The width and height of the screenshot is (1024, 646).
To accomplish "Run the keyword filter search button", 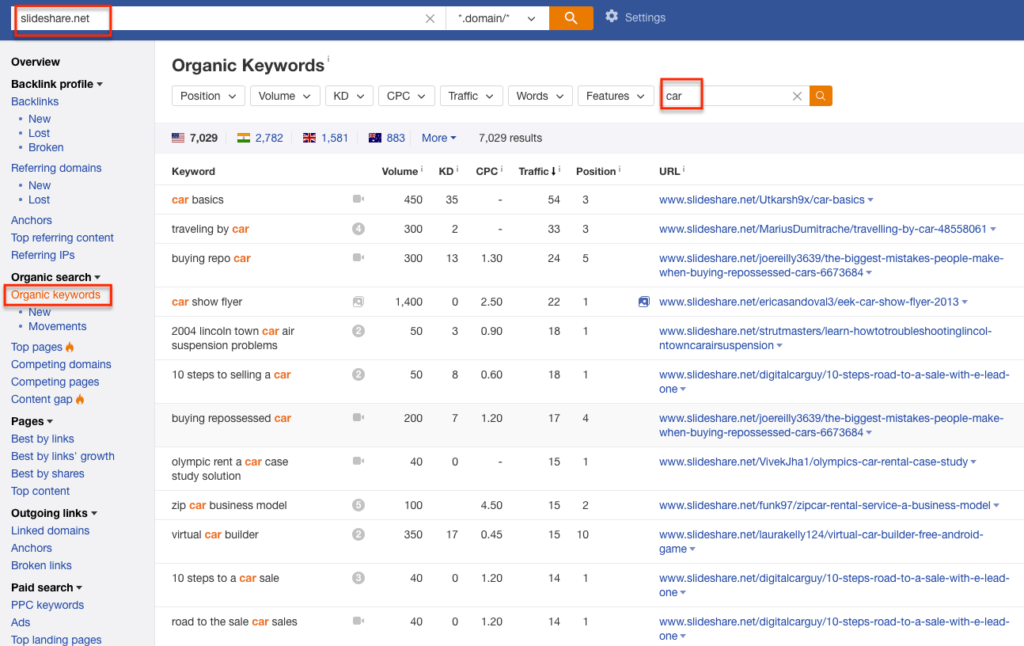I will coord(820,96).
